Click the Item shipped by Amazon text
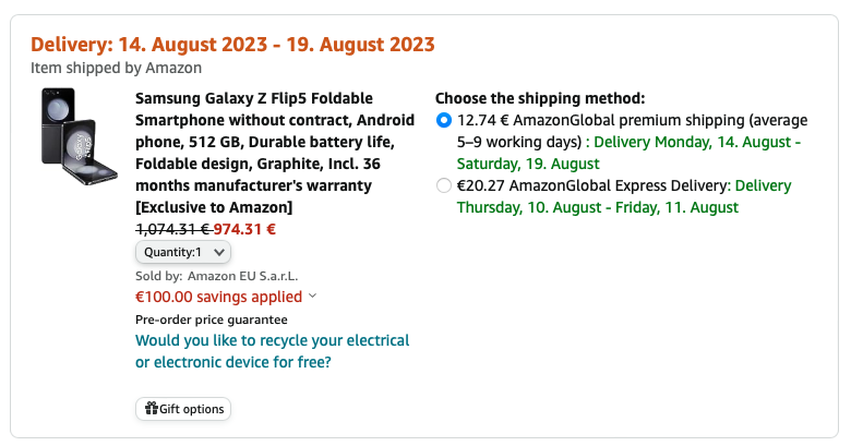 [116, 68]
